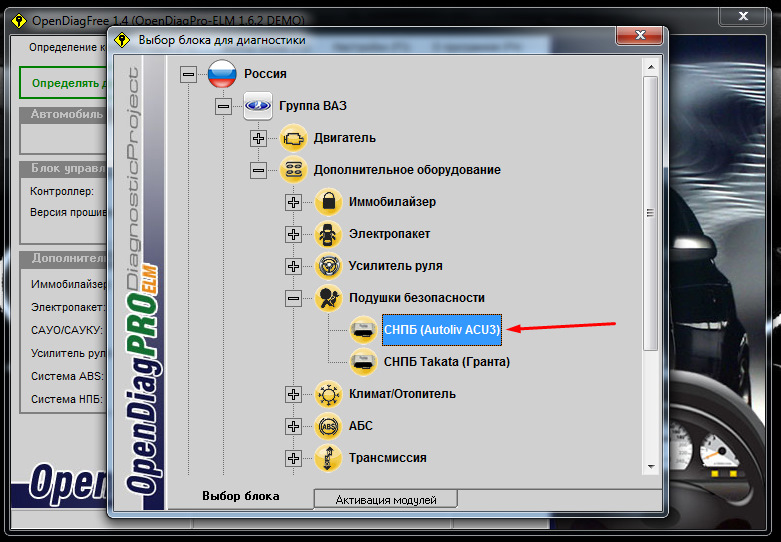Click the car icon for Электропакет
The image size is (781, 542).
click(328, 234)
